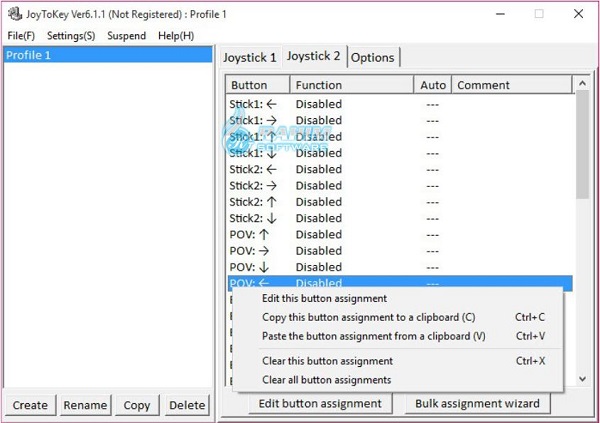Select the Stick2 right arrow row
This screenshot has height=423, width=600.
[x=400, y=186]
